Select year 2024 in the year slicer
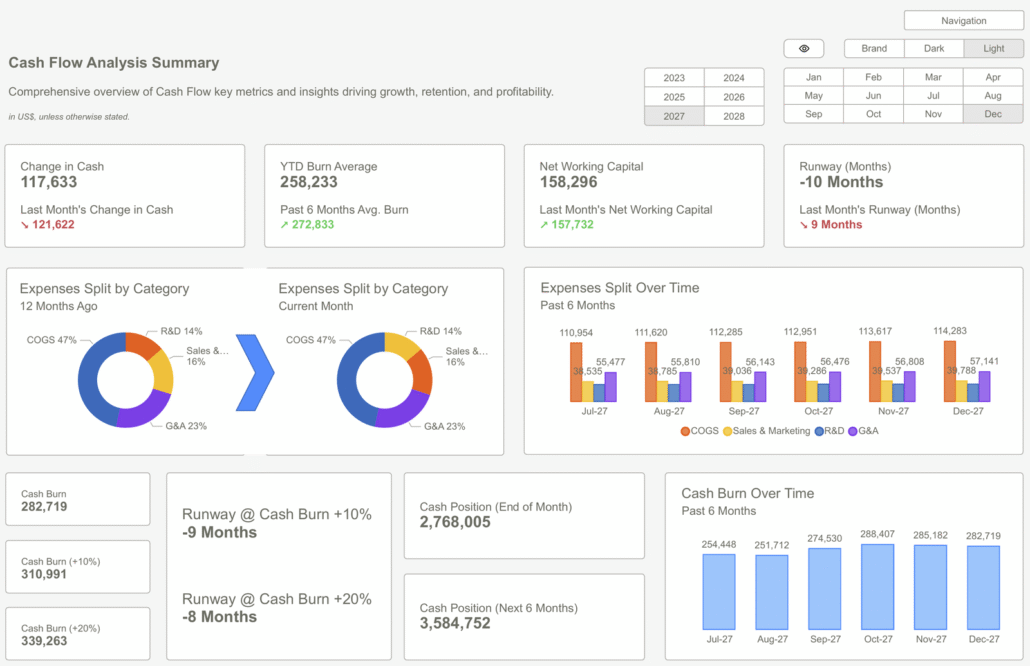This screenshot has height=666, width=1030. [734, 78]
